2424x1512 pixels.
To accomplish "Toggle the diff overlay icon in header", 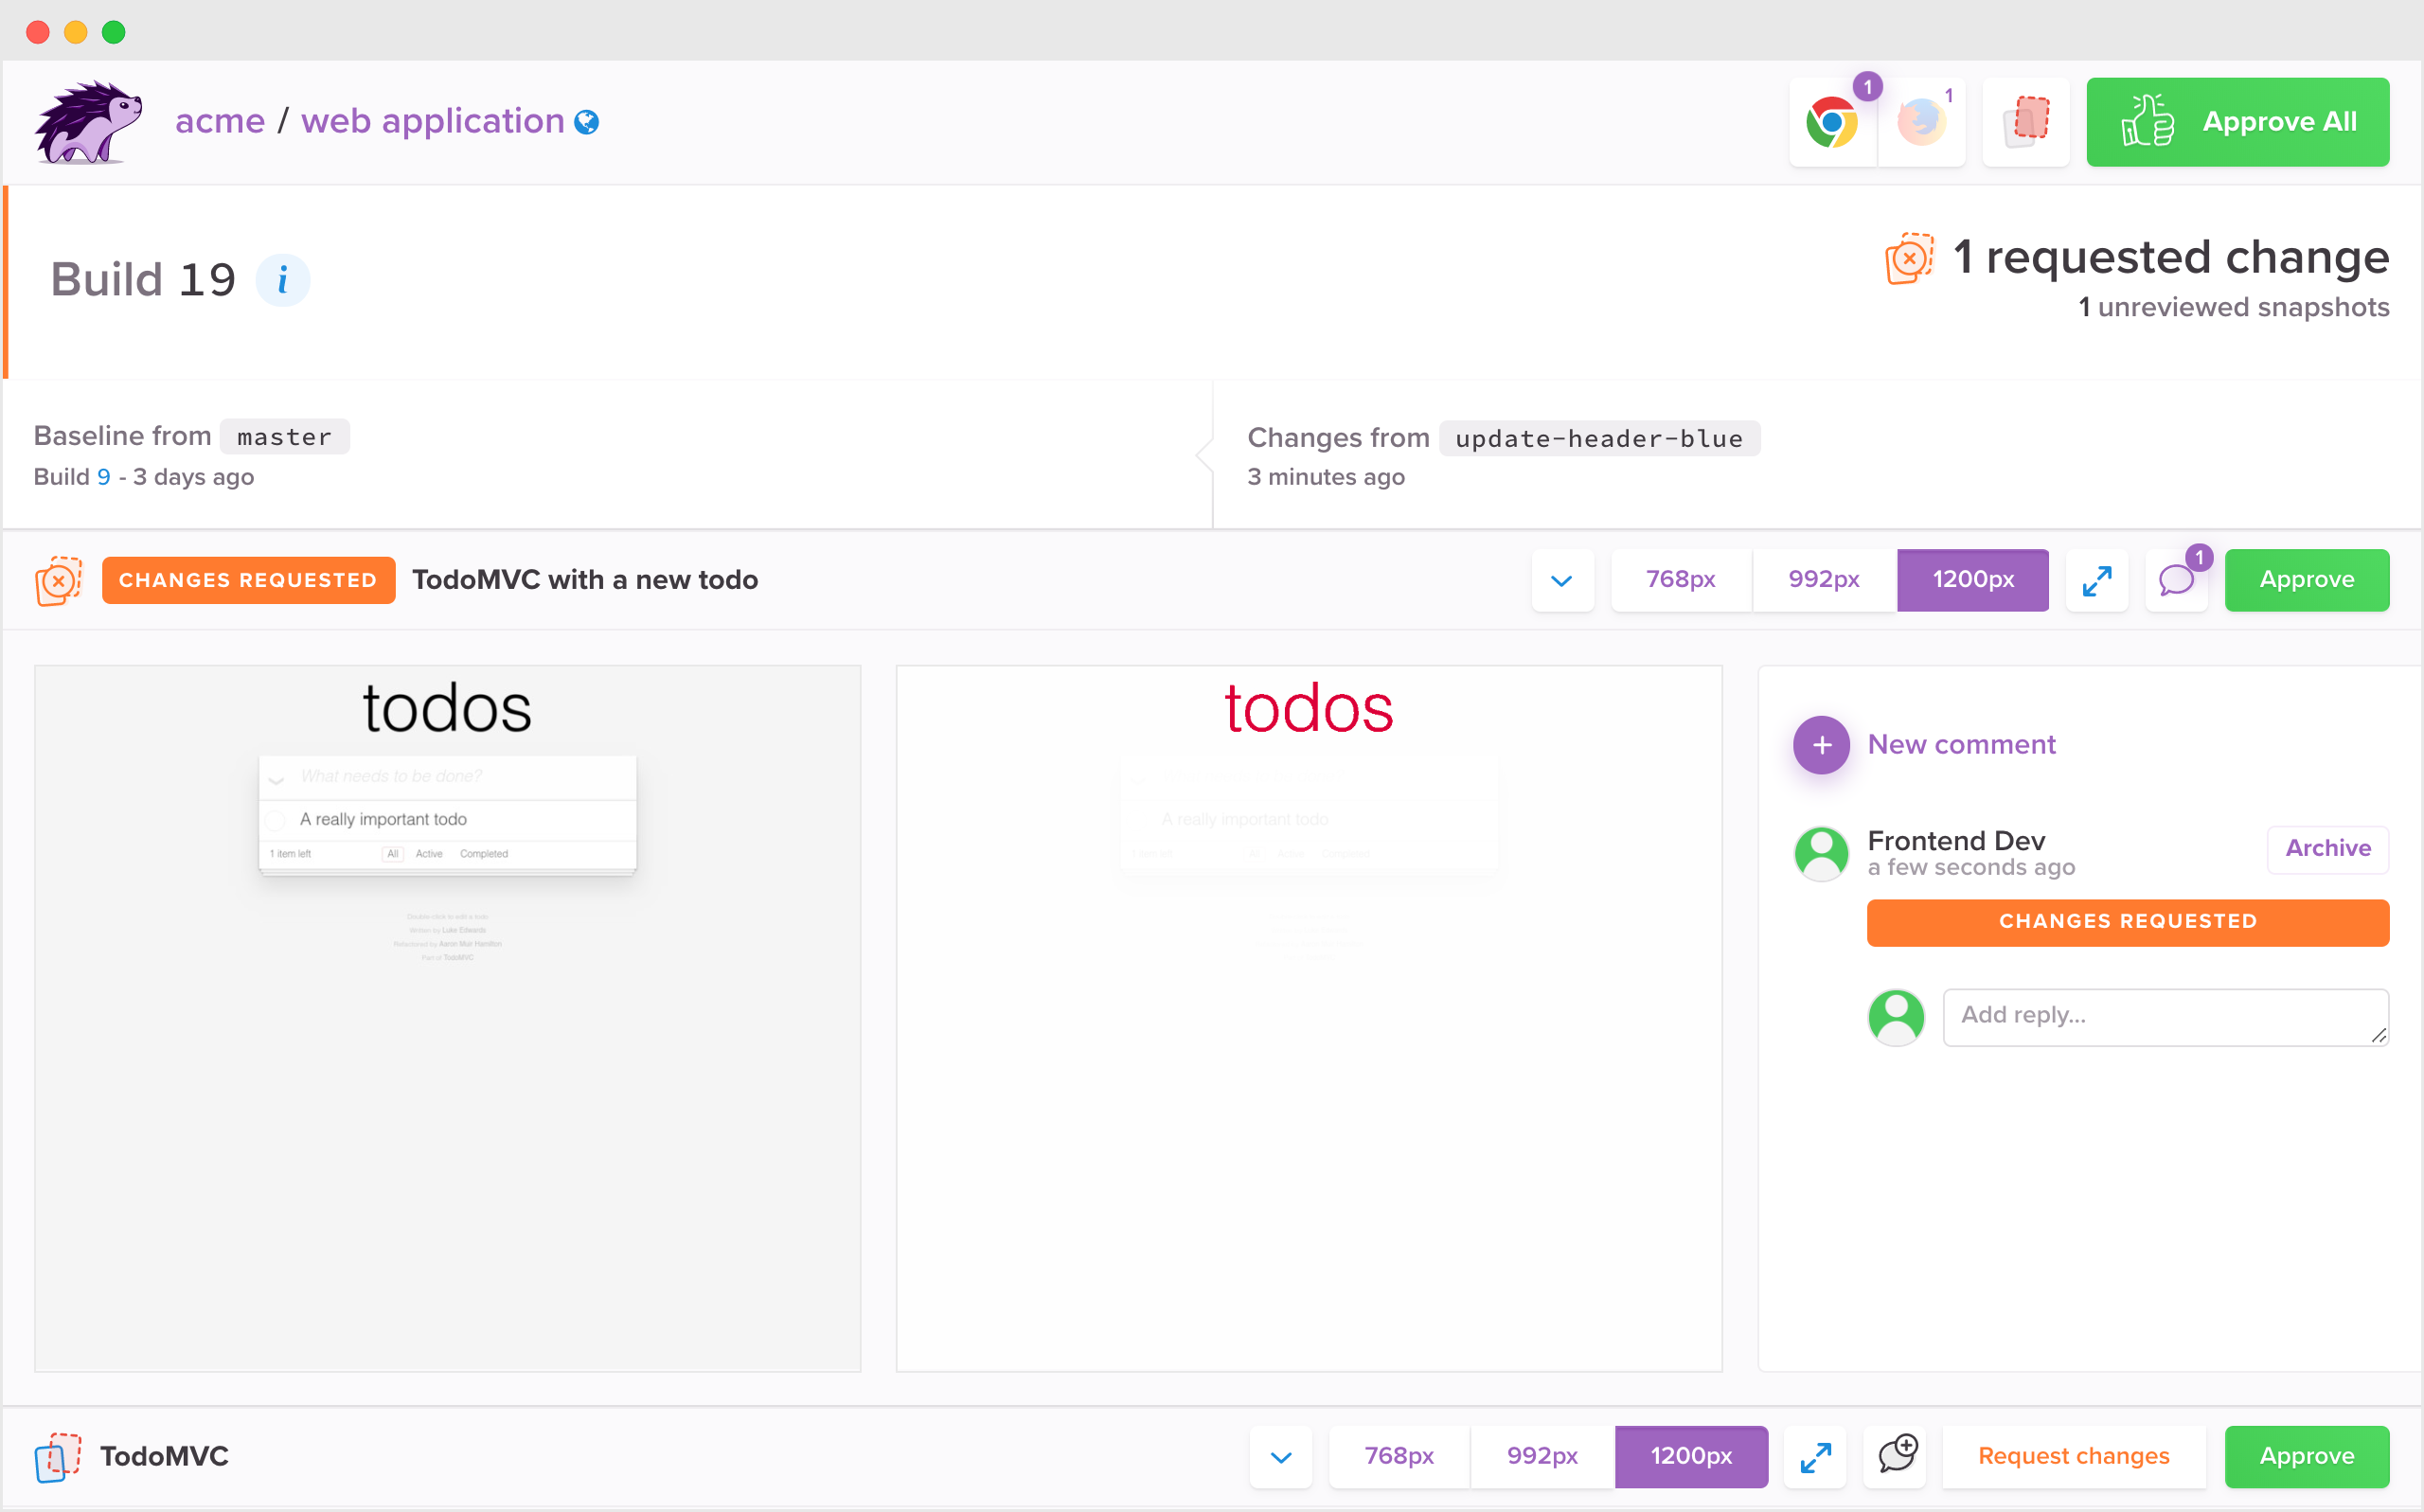I will click(2025, 122).
